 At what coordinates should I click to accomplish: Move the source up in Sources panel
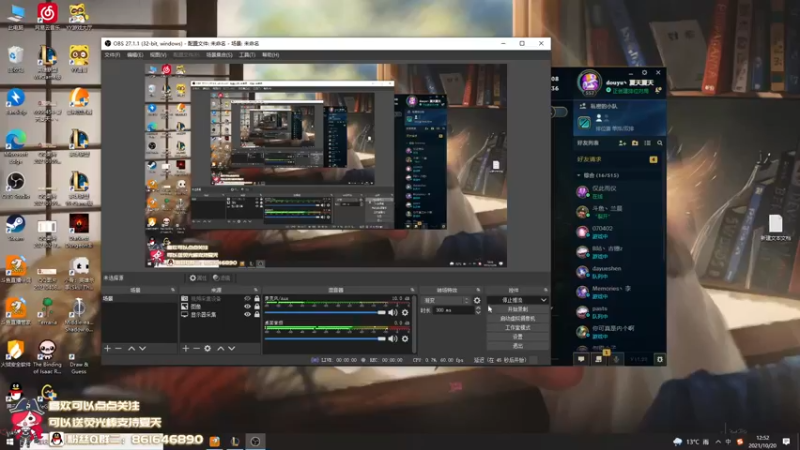[220, 348]
